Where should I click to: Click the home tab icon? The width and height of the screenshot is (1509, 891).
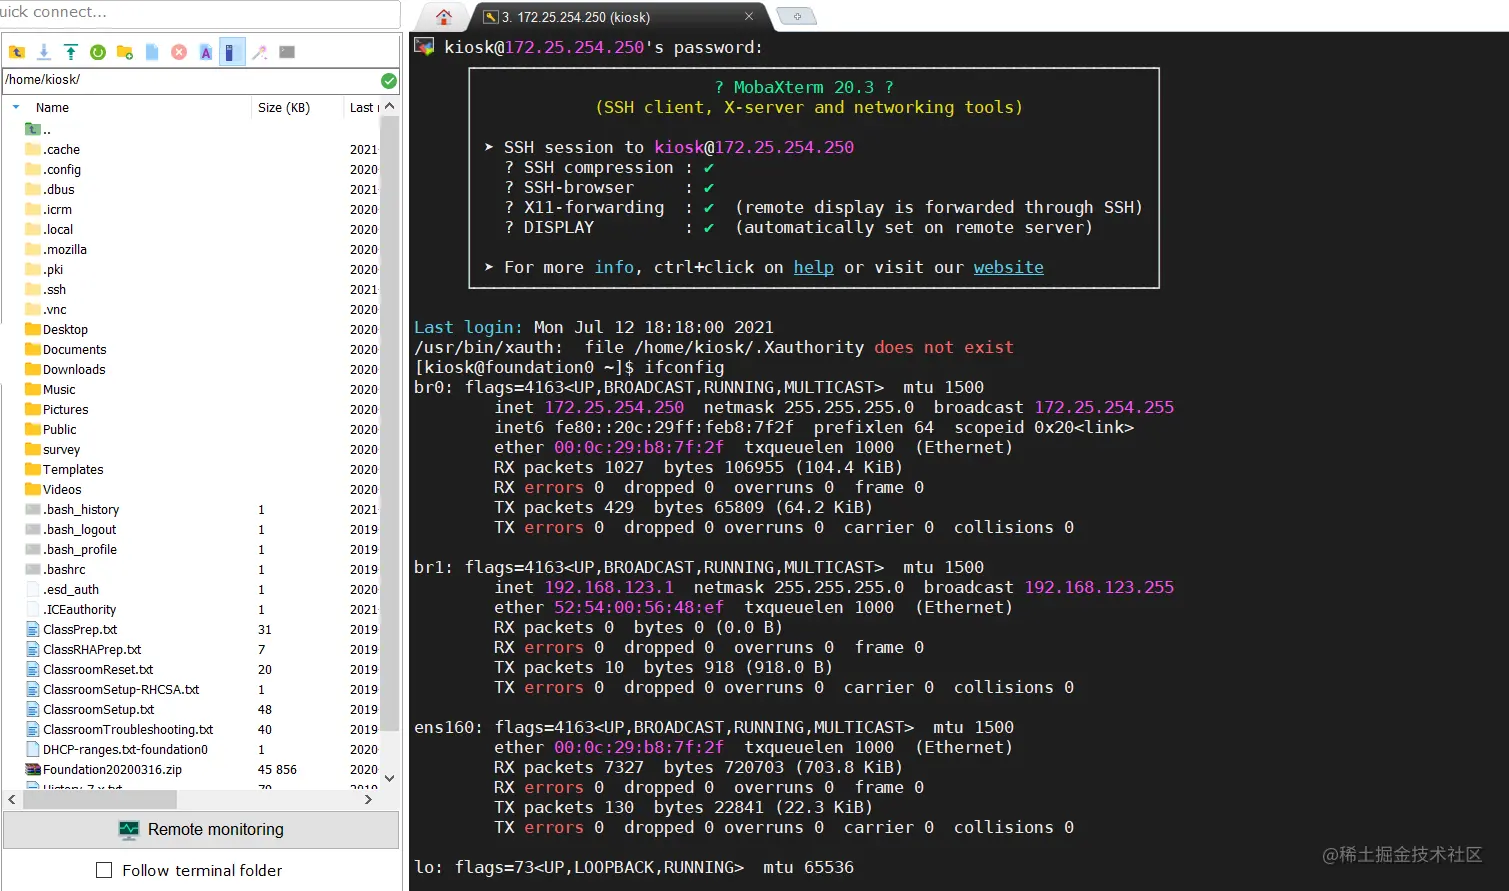pyautogui.click(x=444, y=17)
